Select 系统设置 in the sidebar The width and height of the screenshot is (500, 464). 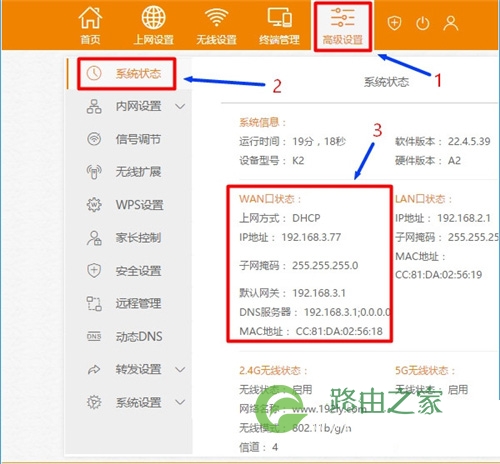(138, 402)
